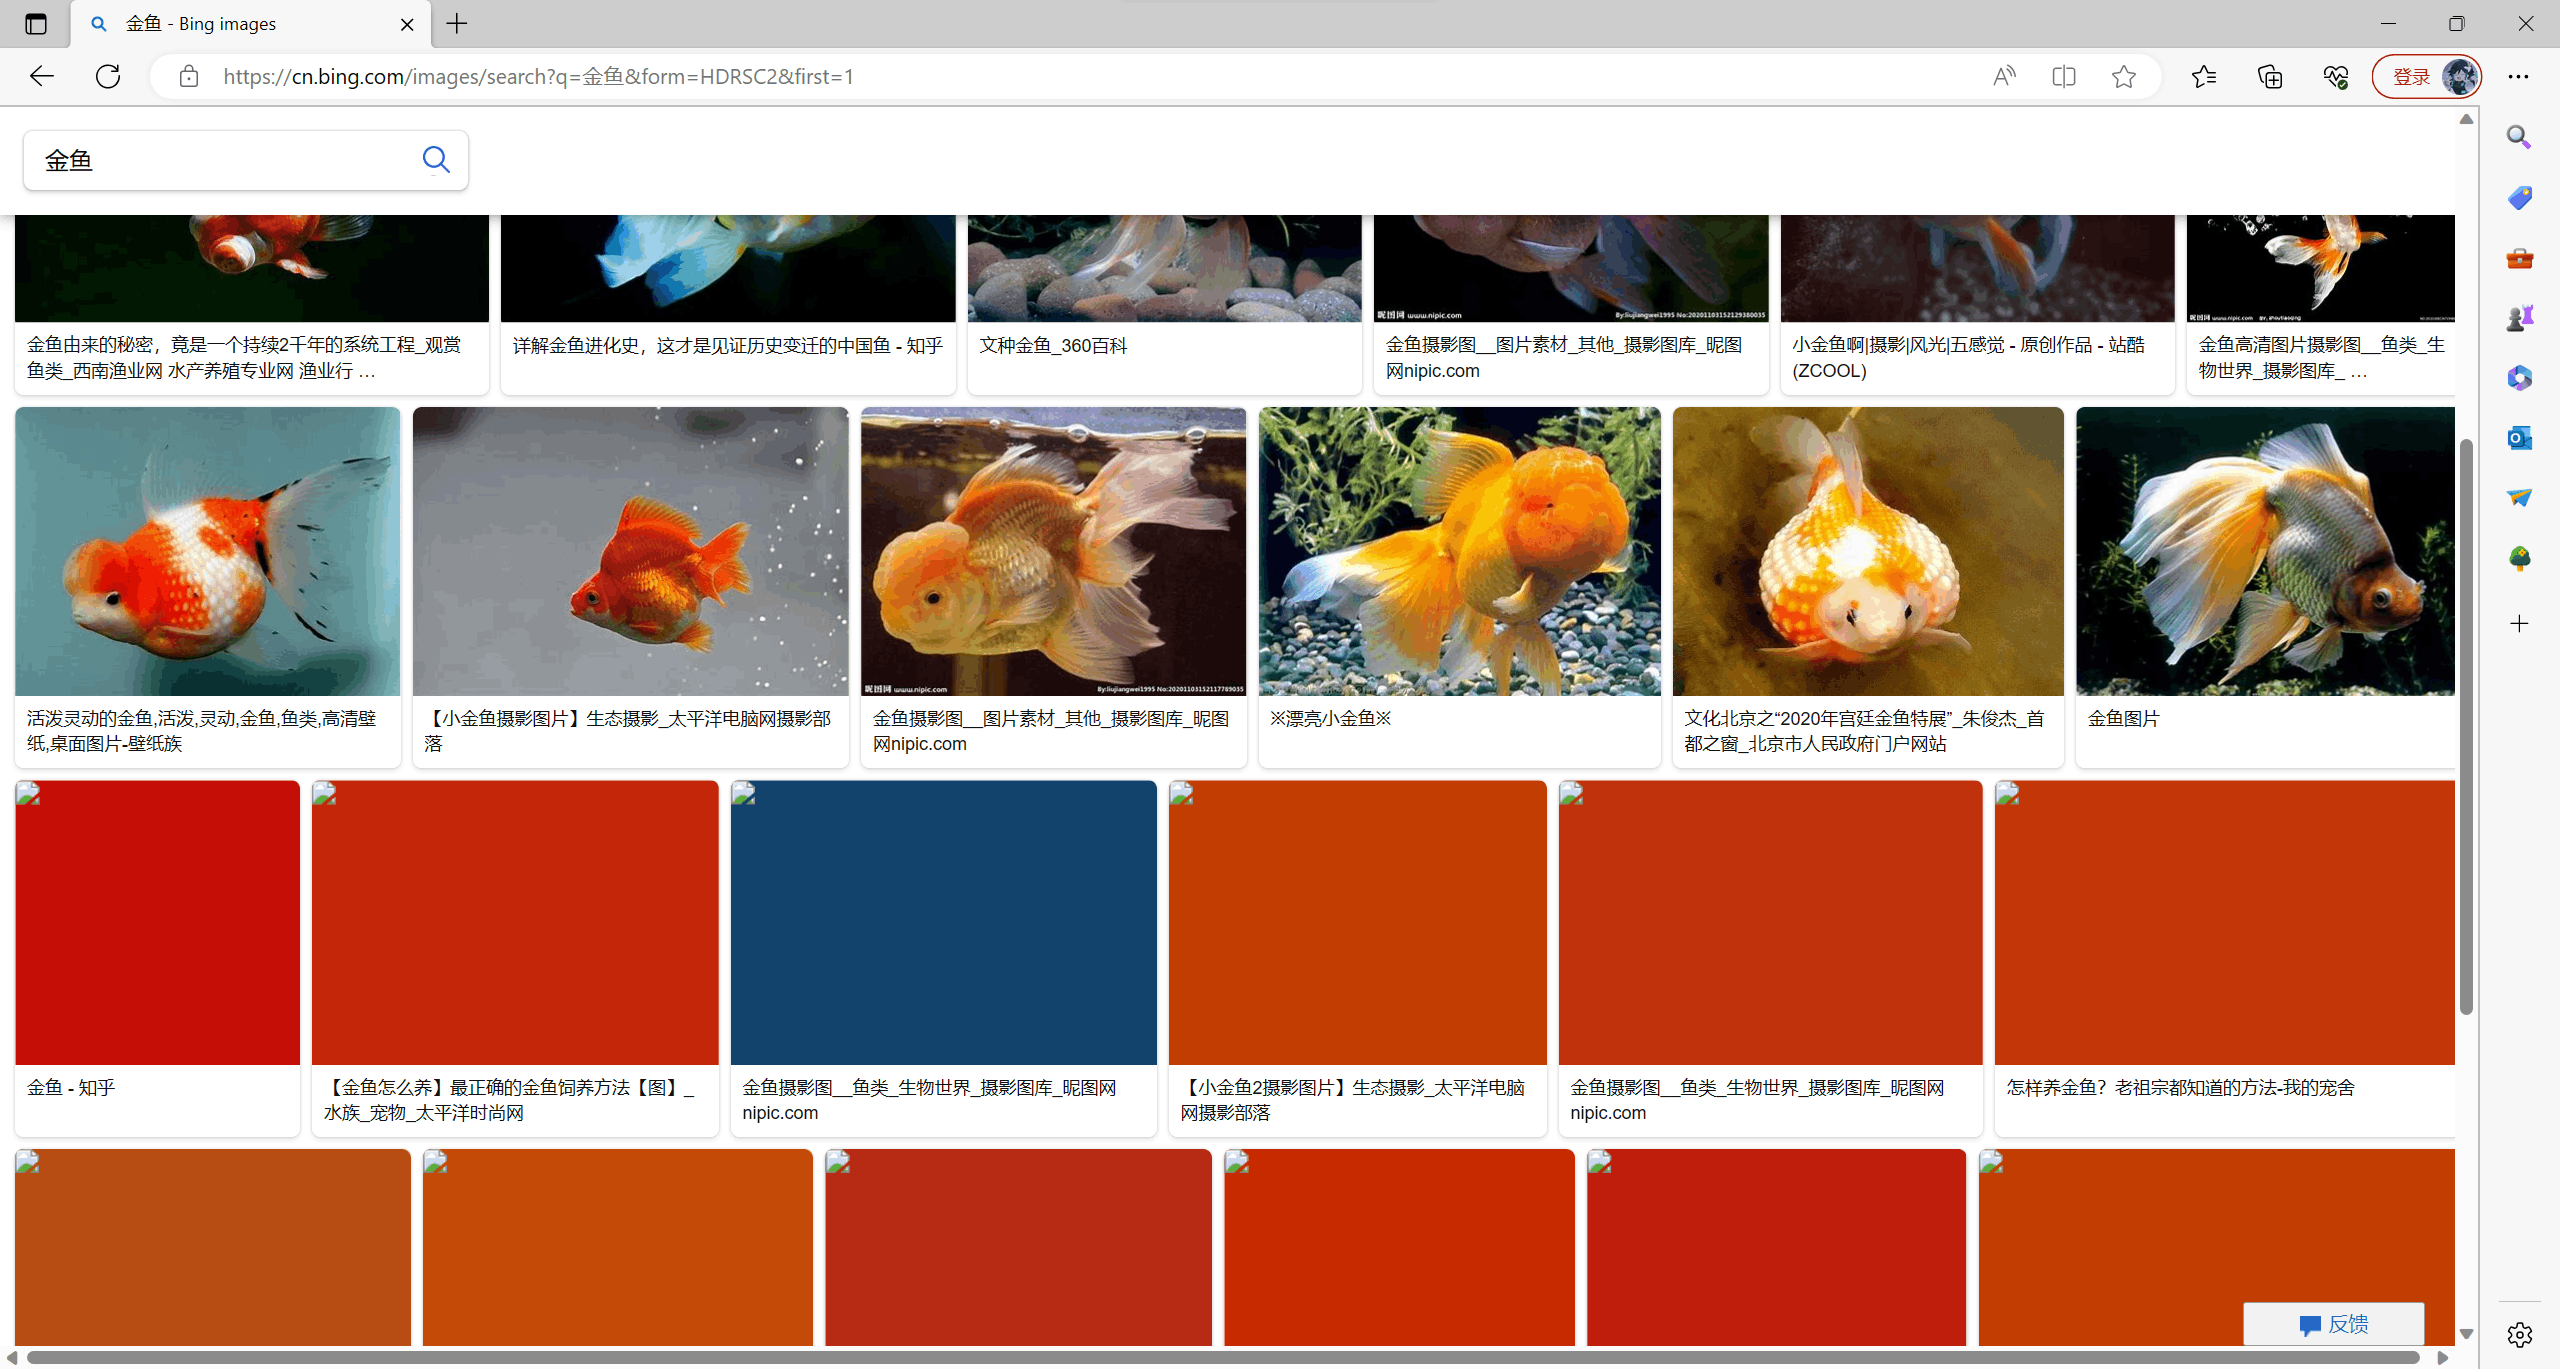Click the browser back arrow
This screenshot has height=1369, width=2560.
click(x=42, y=76)
